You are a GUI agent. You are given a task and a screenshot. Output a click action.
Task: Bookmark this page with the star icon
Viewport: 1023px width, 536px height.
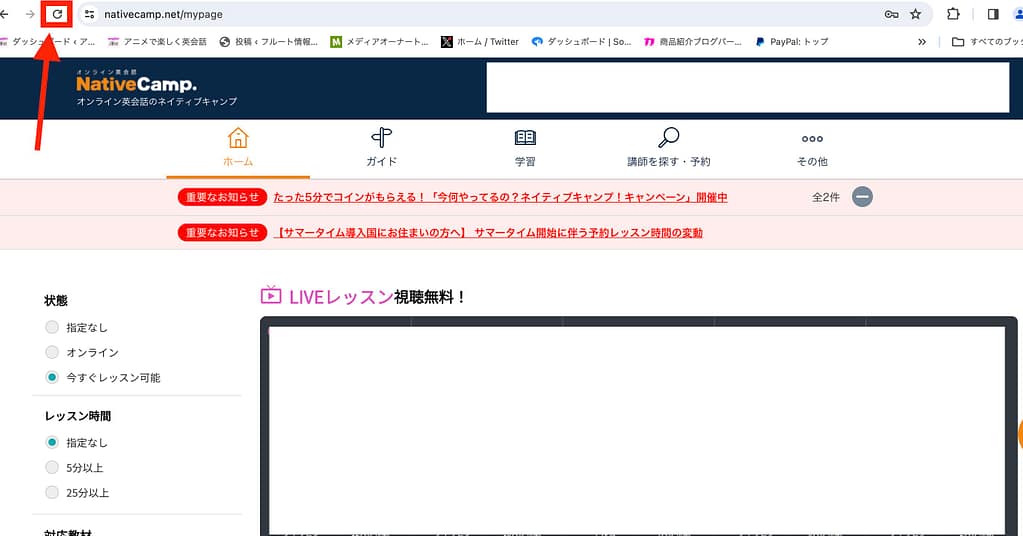(x=916, y=14)
